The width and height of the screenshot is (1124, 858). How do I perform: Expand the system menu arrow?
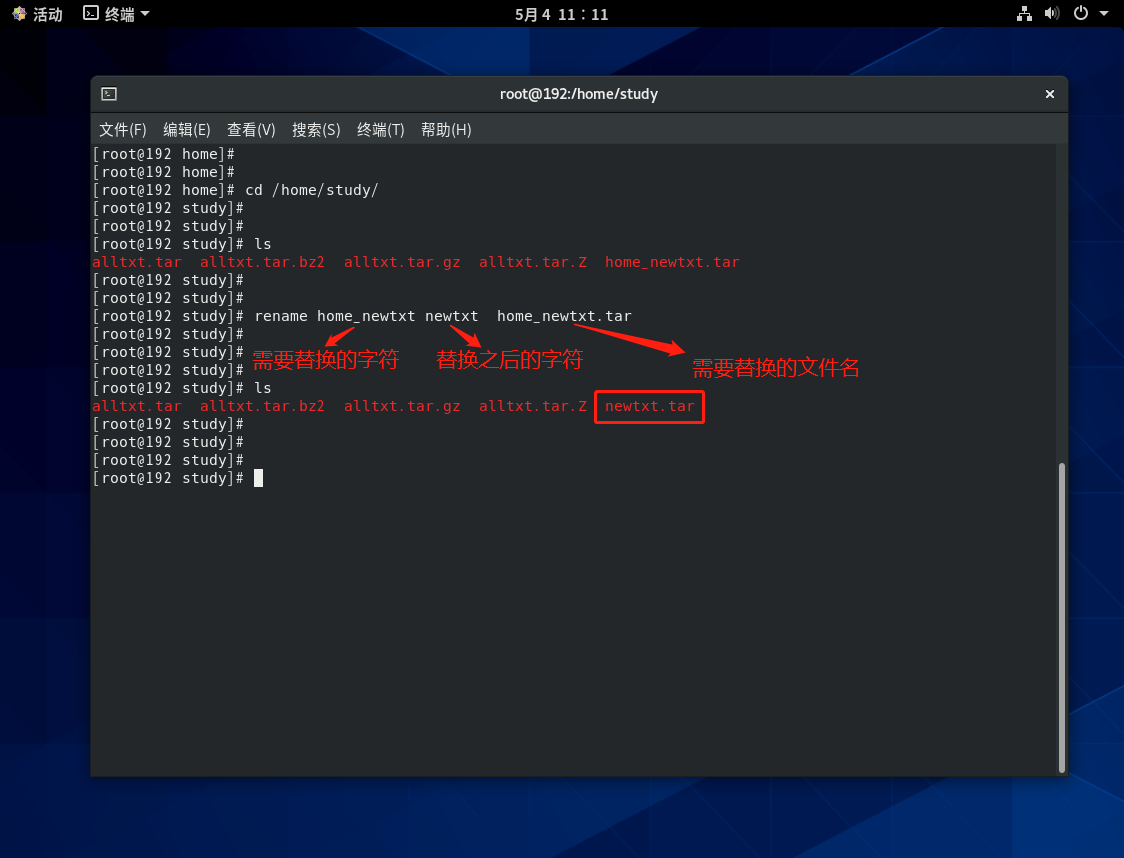(1104, 14)
